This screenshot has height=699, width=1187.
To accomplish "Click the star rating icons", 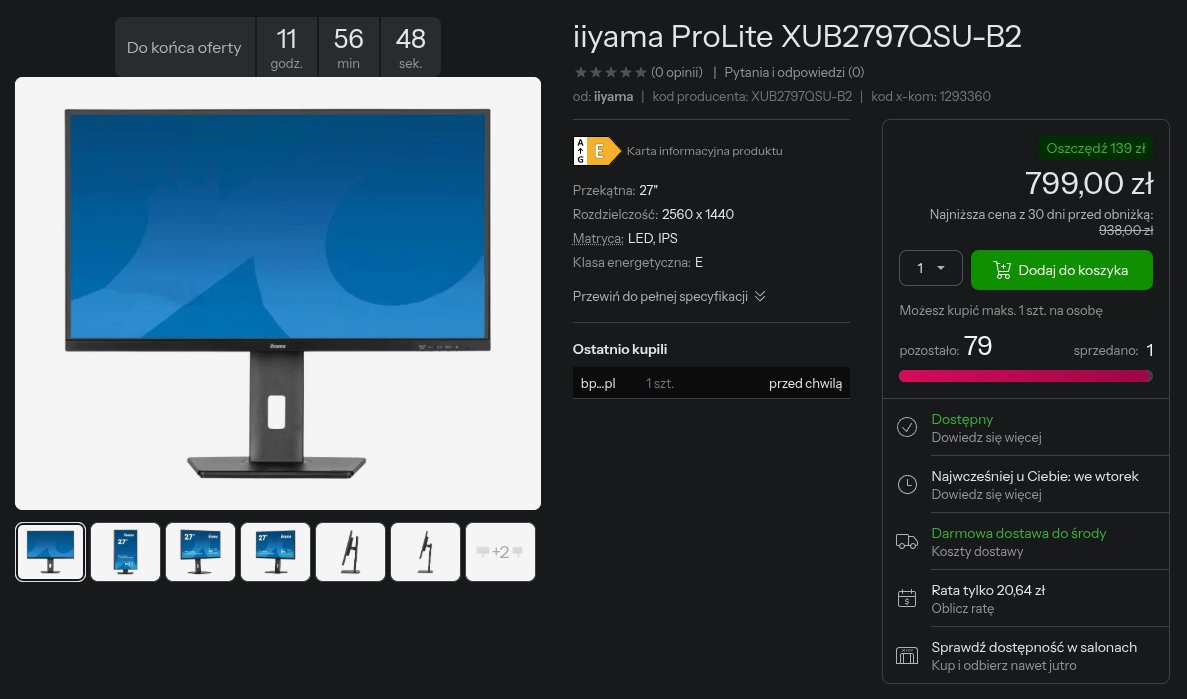I will coord(610,73).
